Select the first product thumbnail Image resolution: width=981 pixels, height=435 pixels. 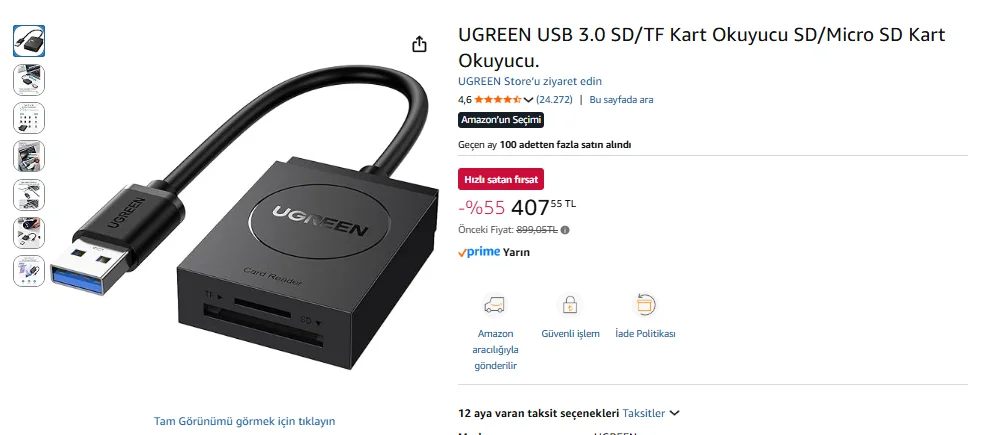29,41
